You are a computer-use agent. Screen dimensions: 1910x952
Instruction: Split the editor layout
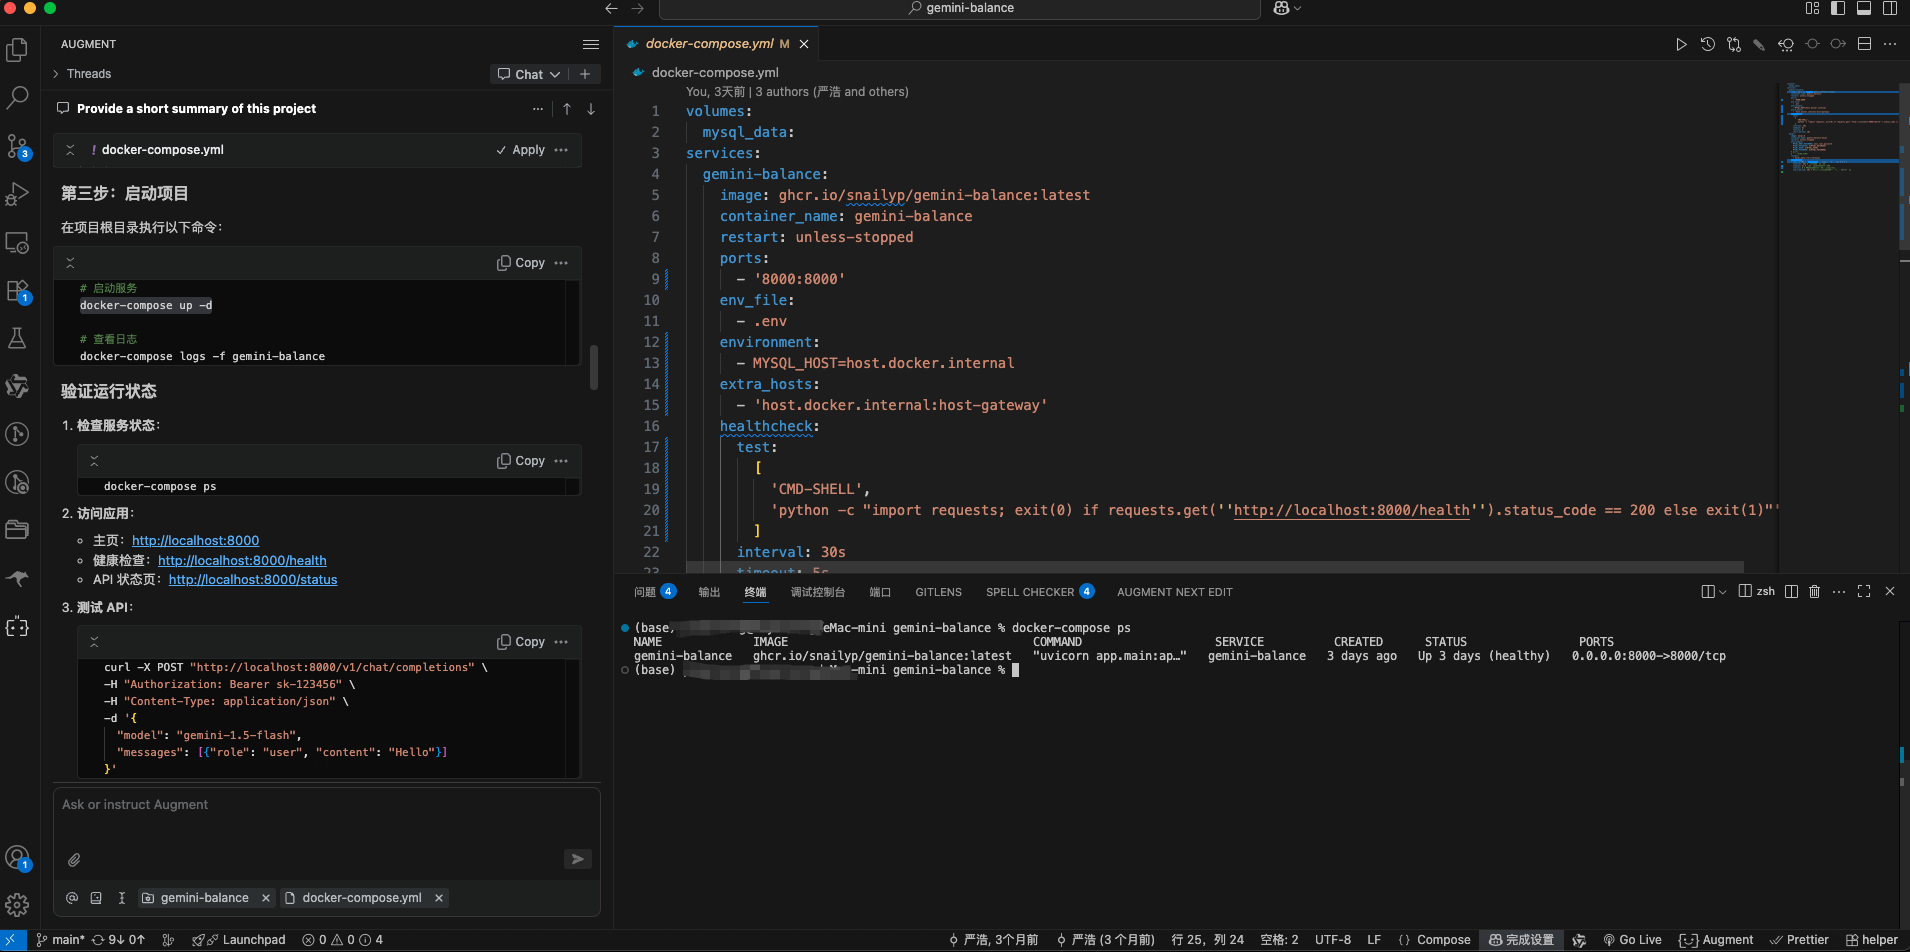pos(1864,44)
